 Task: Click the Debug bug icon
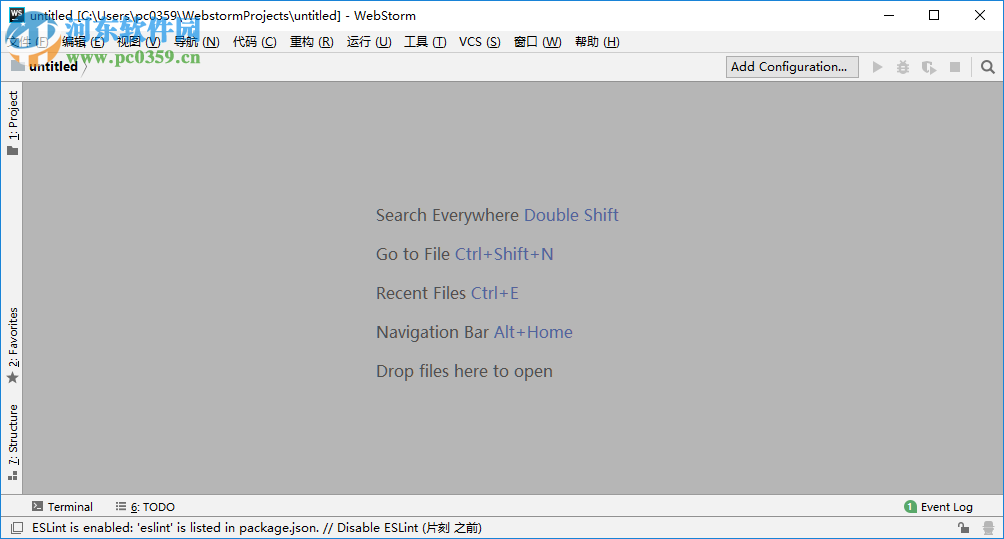(x=903, y=67)
